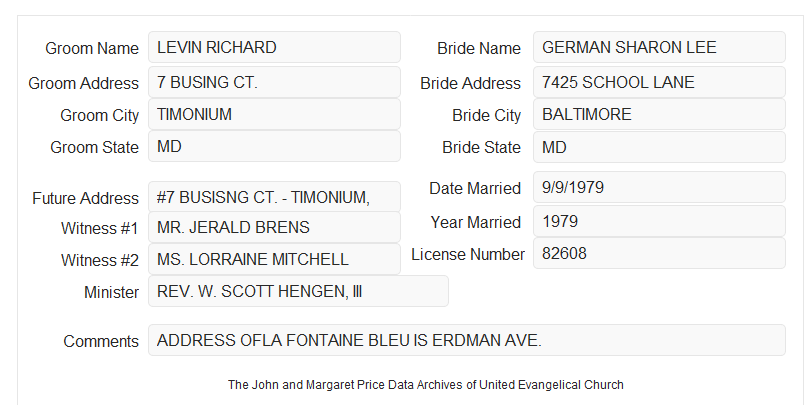Screen dimensions: 805x405
Task: Click the Bride Name label
Action: pos(479,48)
